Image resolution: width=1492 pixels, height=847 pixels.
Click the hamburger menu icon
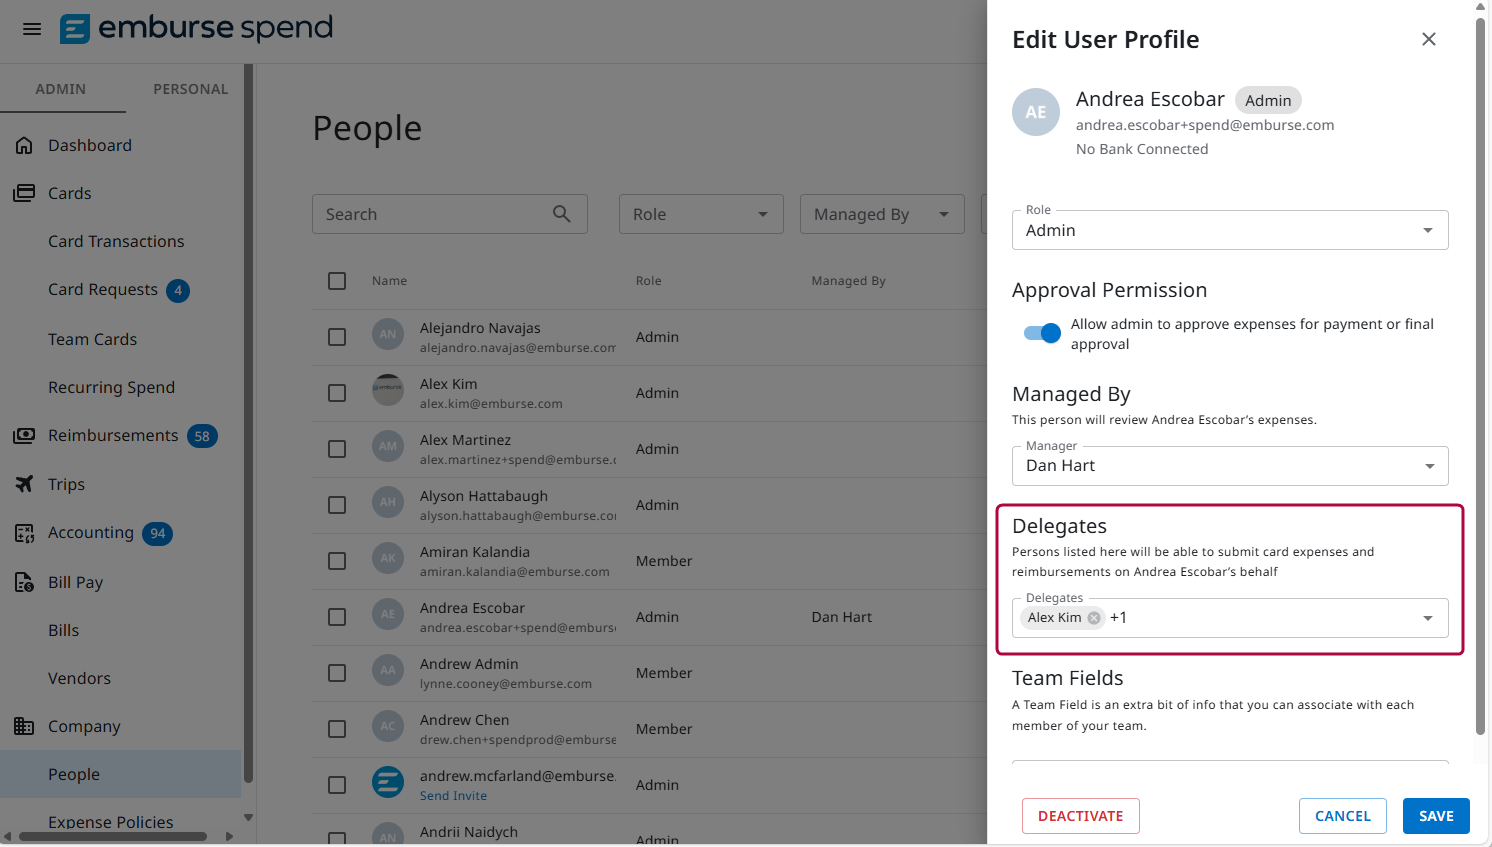pos(31,29)
